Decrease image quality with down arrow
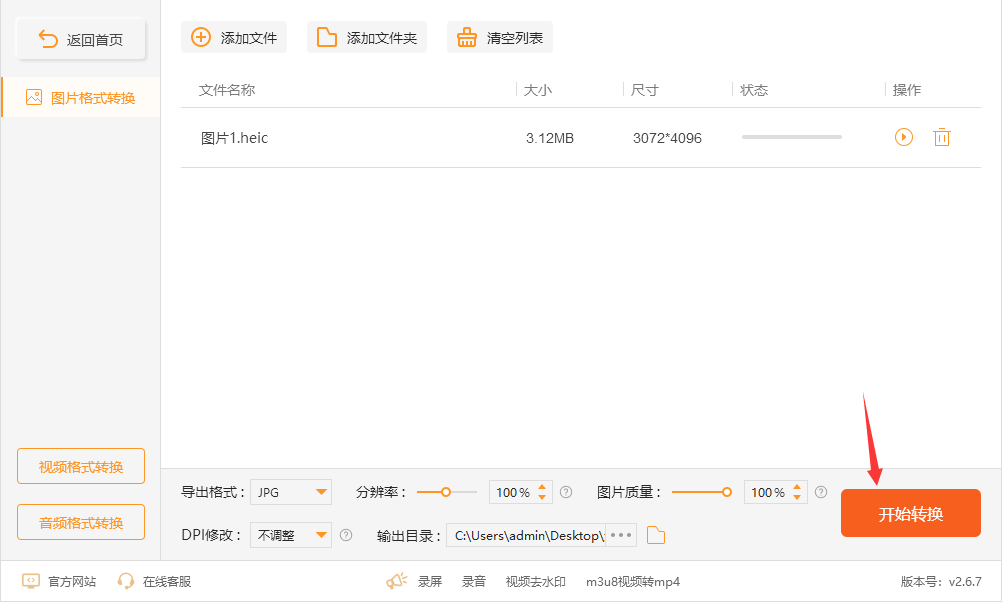The height and width of the screenshot is (602, 1002). coord(797,497)
